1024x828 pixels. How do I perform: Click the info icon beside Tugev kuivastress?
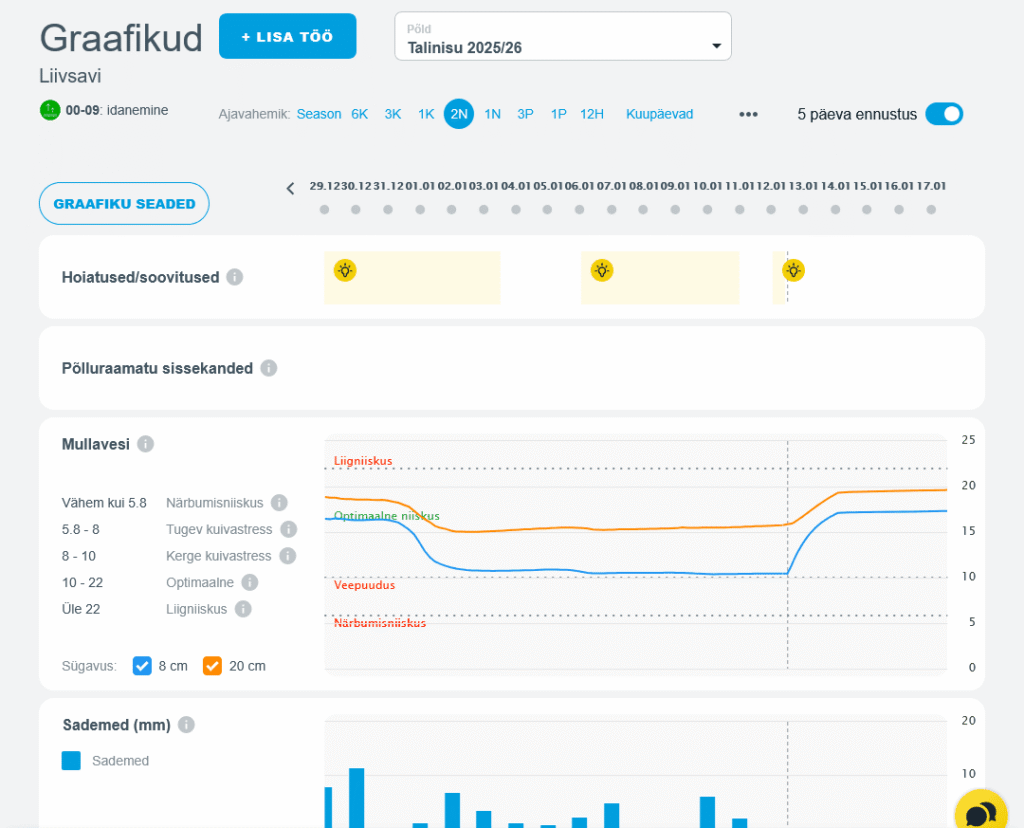289,529
